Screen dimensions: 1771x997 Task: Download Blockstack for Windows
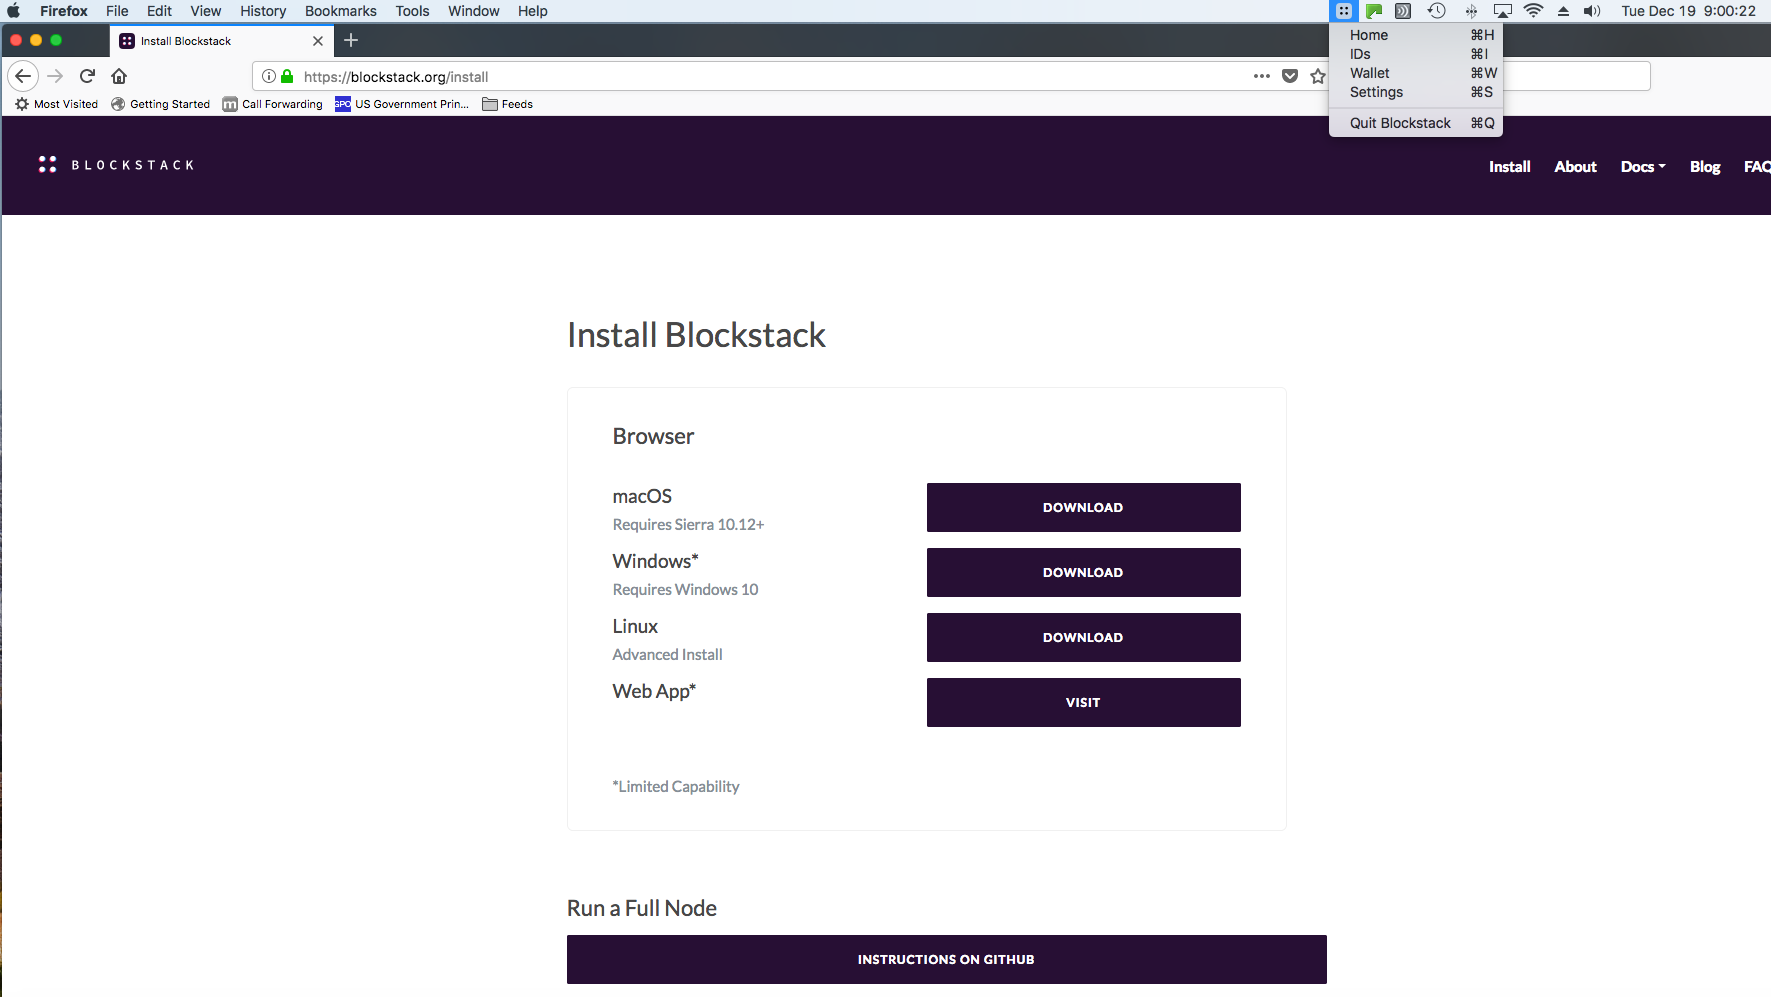click(1083, 572)
